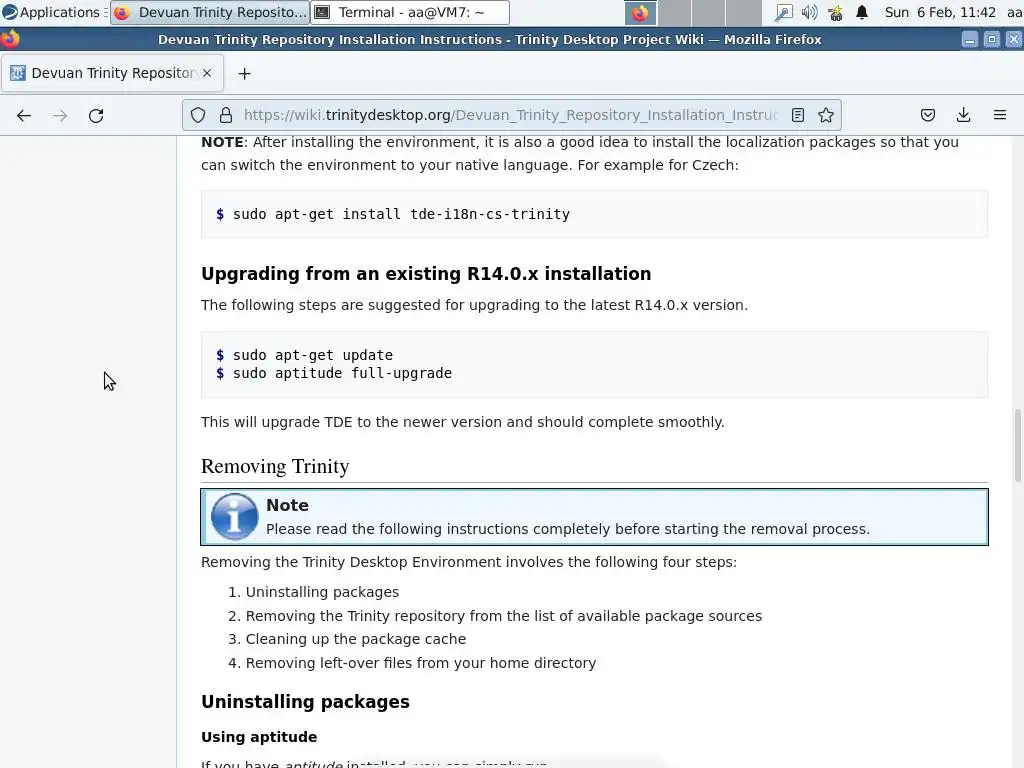Open the Firefox hamburger menu

pos(999,115)
